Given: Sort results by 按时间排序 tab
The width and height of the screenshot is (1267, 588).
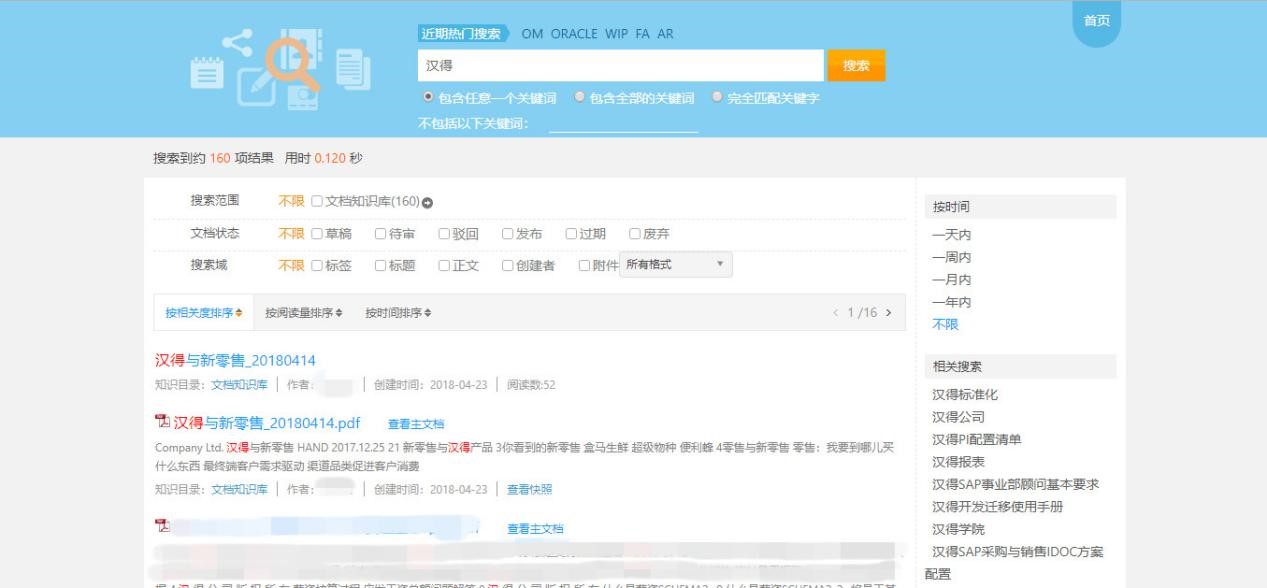Looking at the screenshot, I should tap(399, 313).
